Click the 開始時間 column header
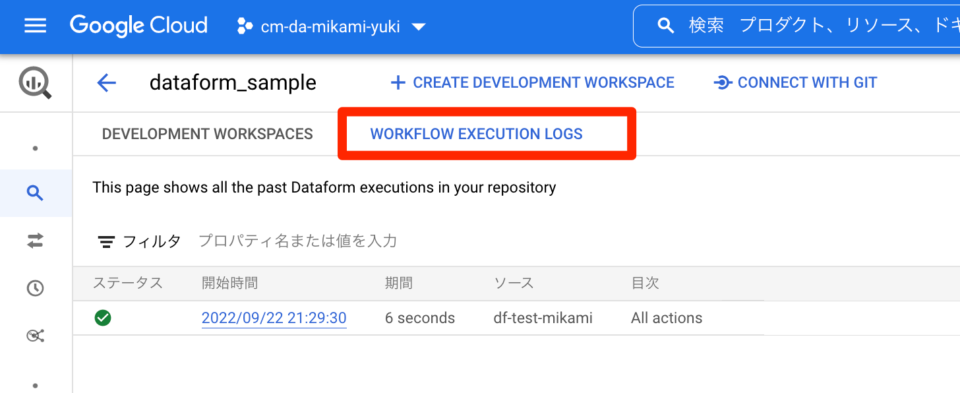Viewport: 960px width, 393px height. tap(230, 283)
